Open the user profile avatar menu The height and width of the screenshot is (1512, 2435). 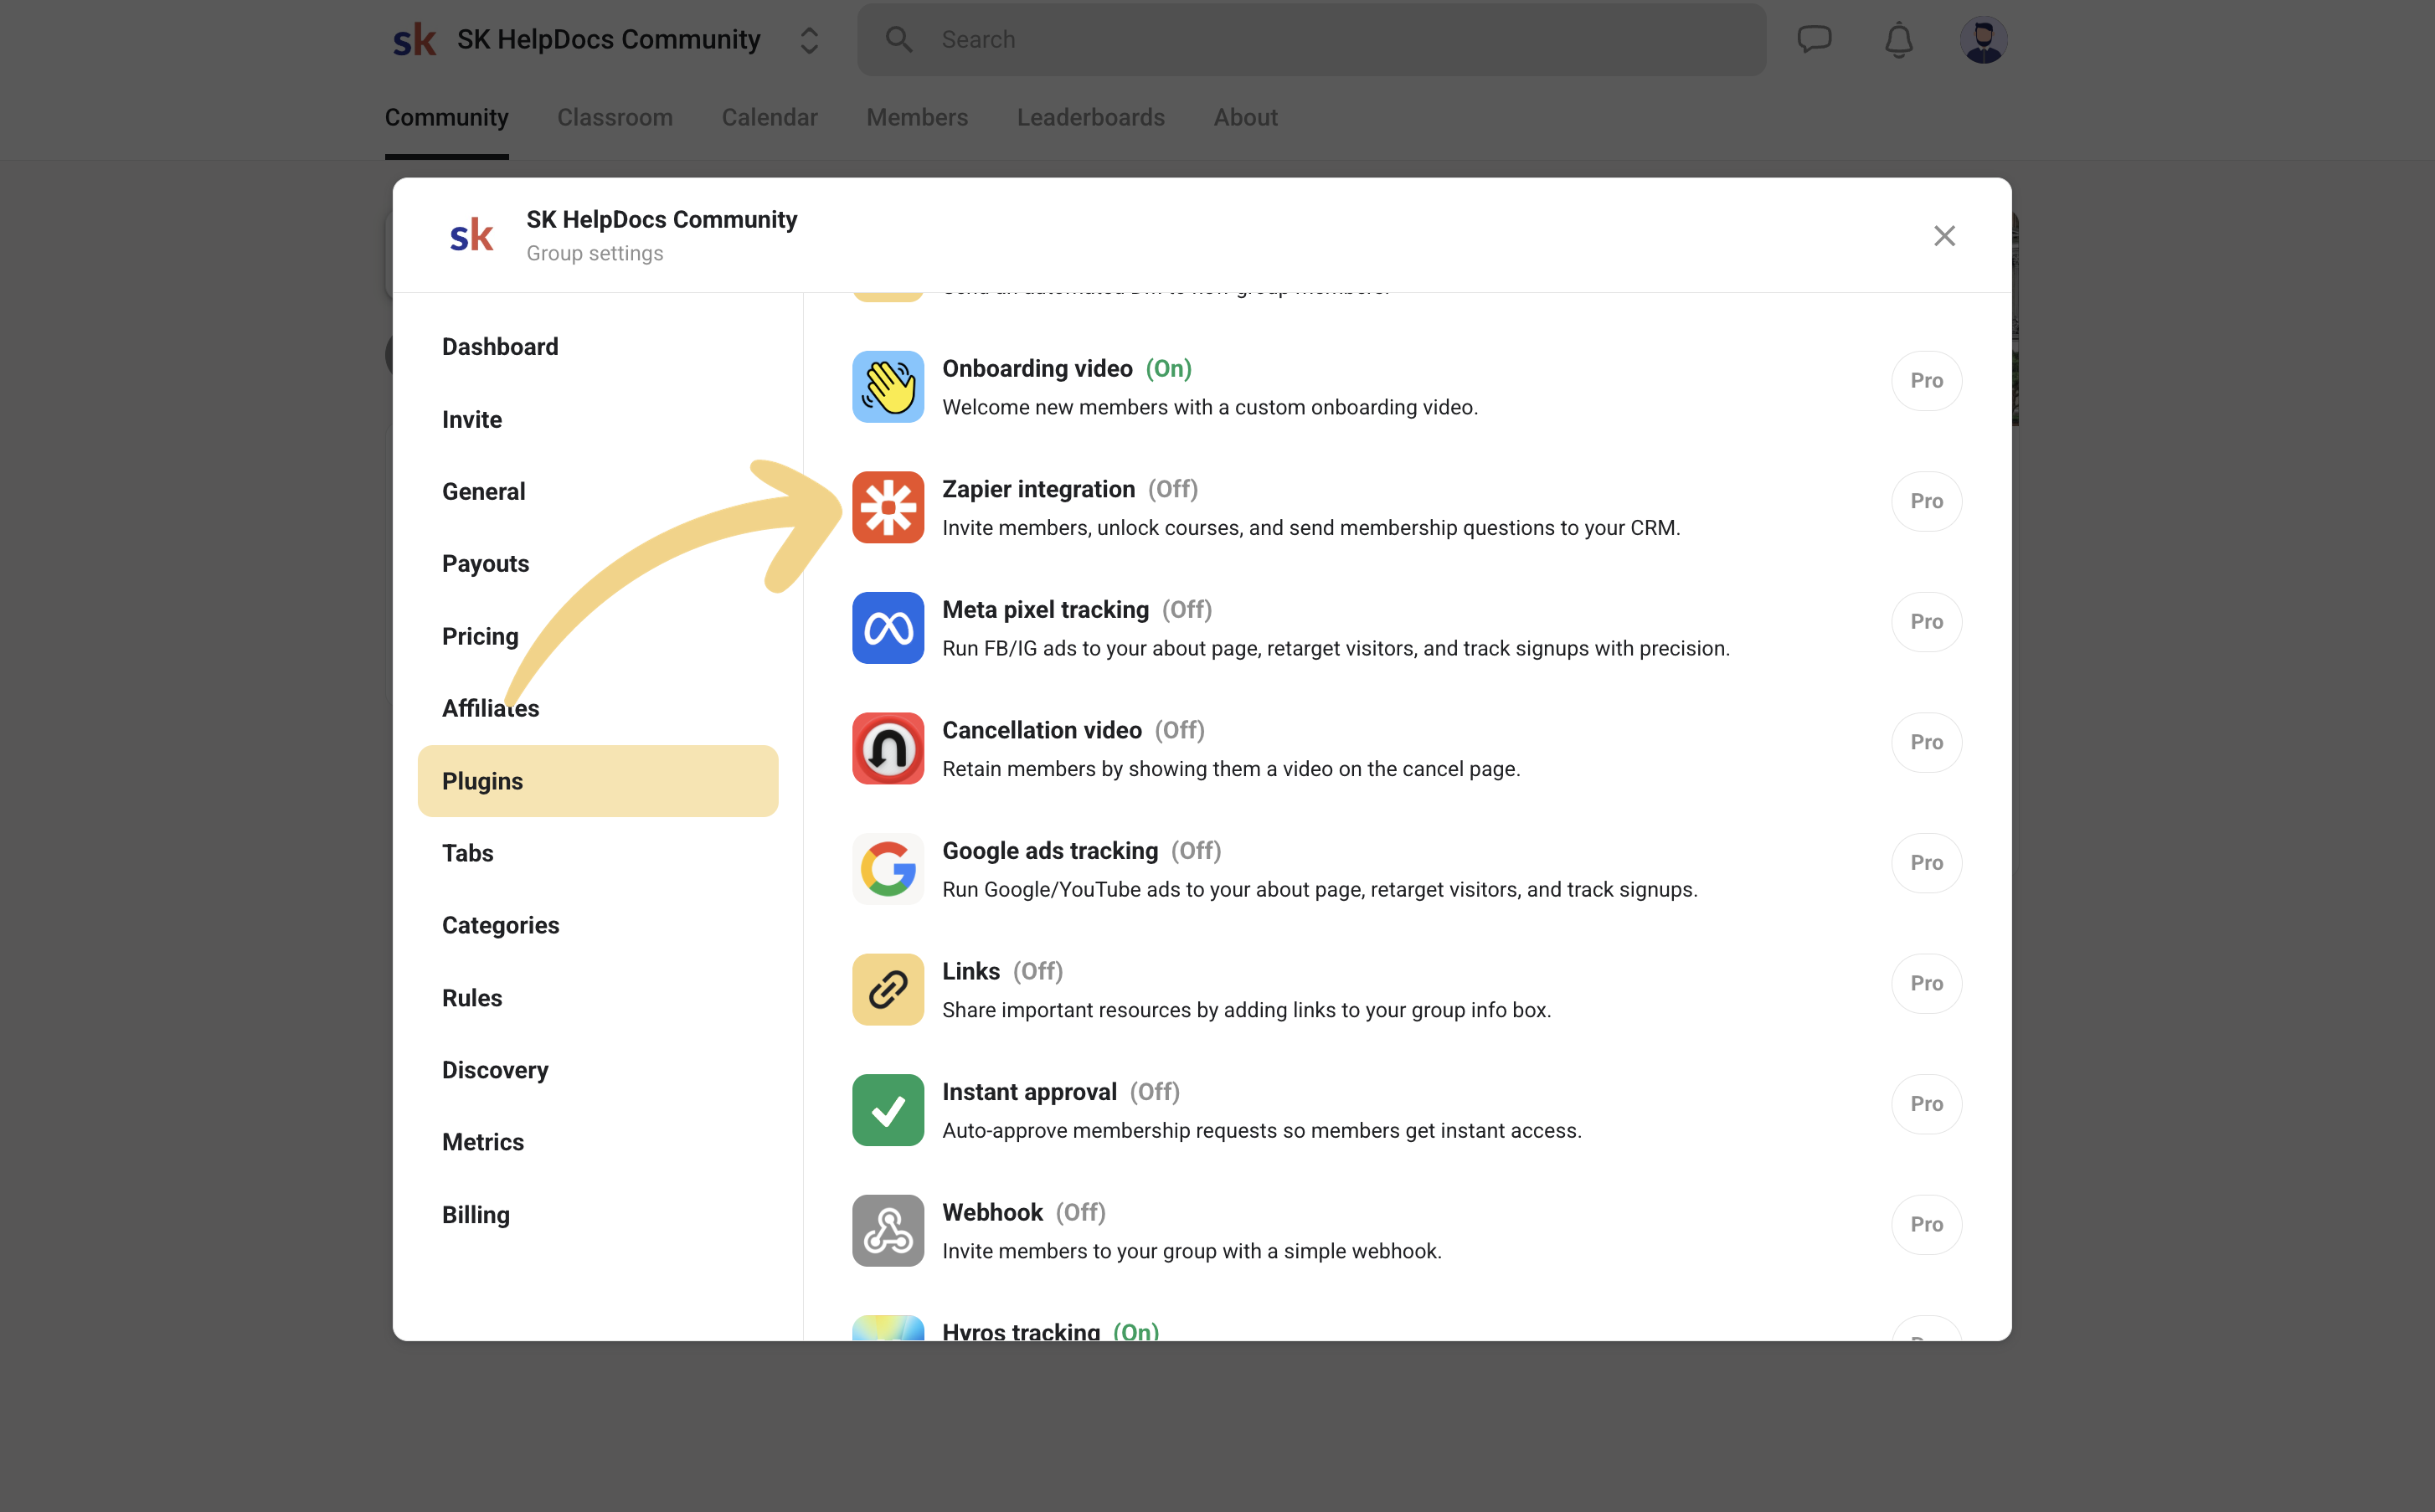point(1983,40)
